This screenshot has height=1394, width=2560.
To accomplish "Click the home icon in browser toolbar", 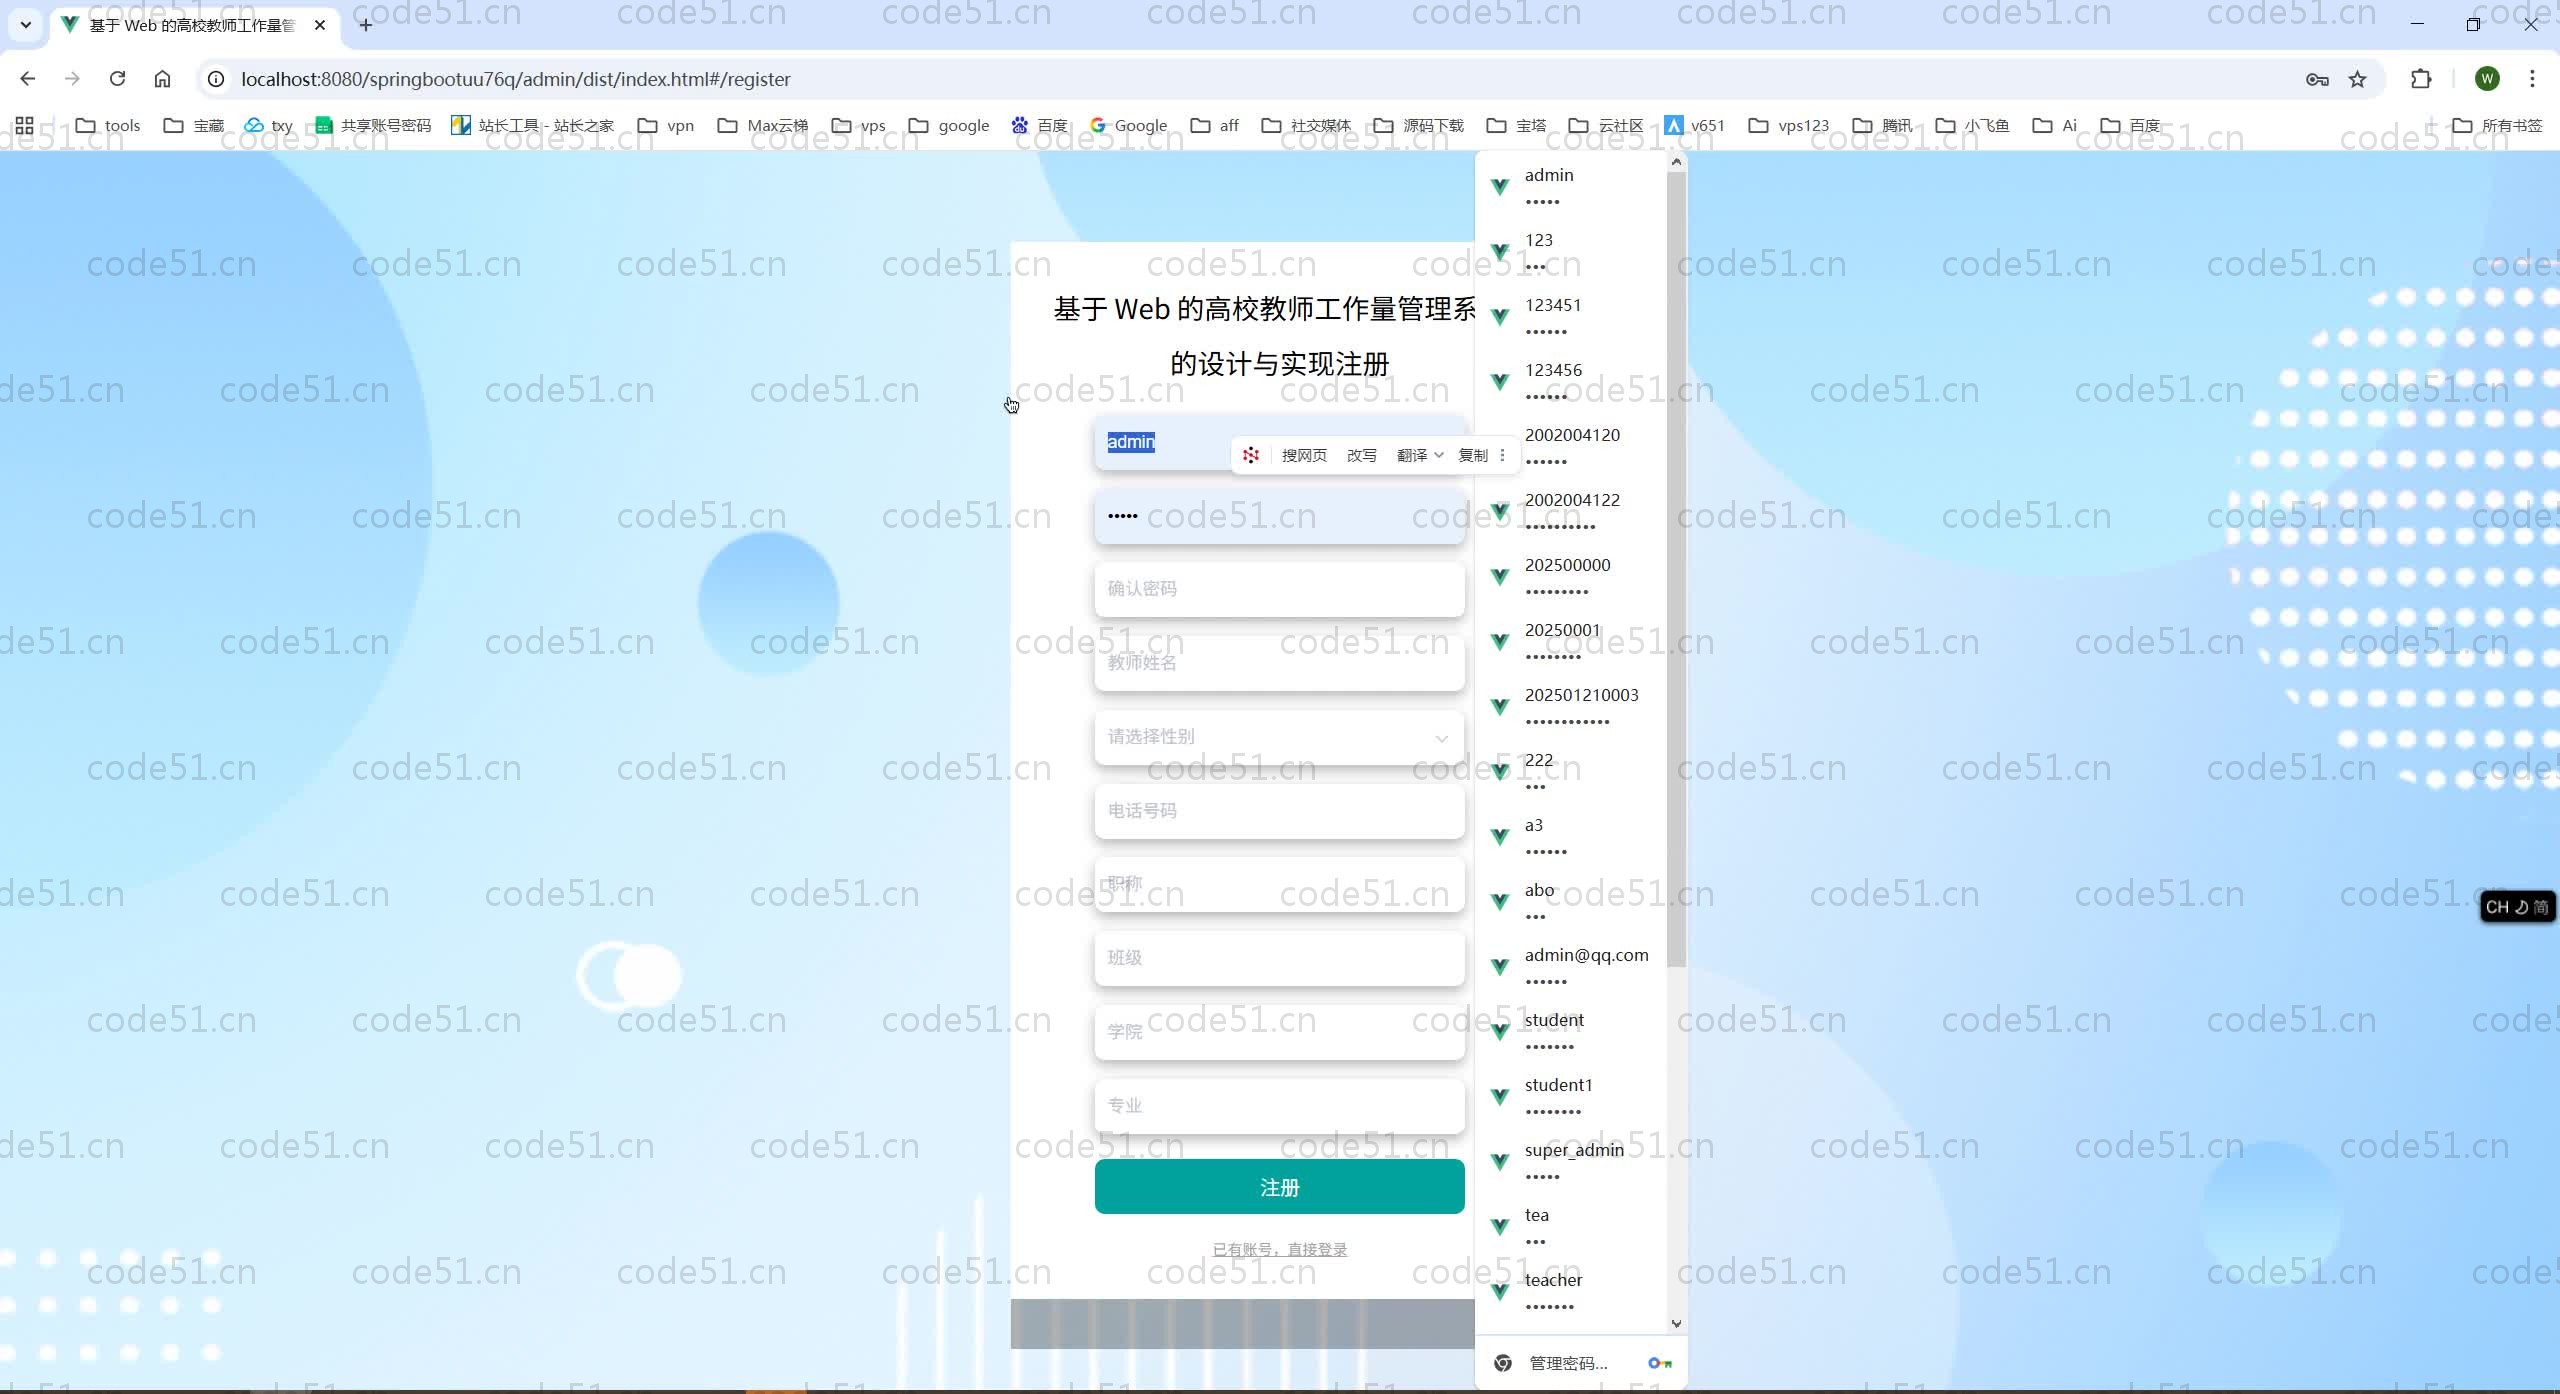I will coord(162,79).
